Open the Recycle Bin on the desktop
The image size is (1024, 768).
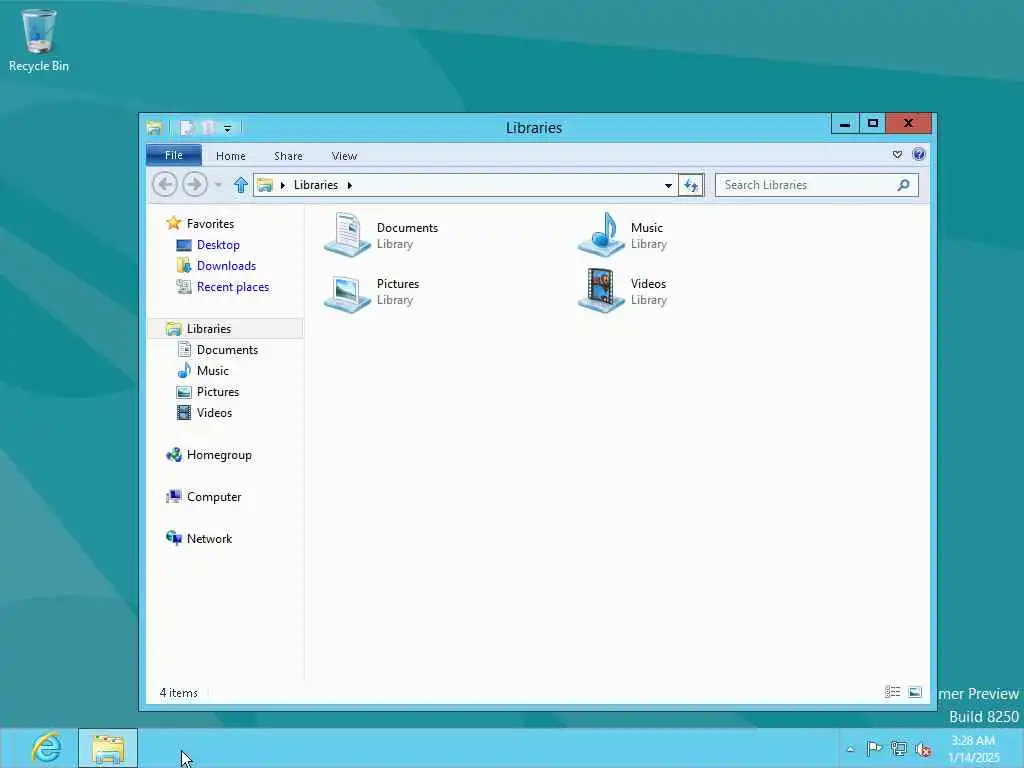pos(39,40)
